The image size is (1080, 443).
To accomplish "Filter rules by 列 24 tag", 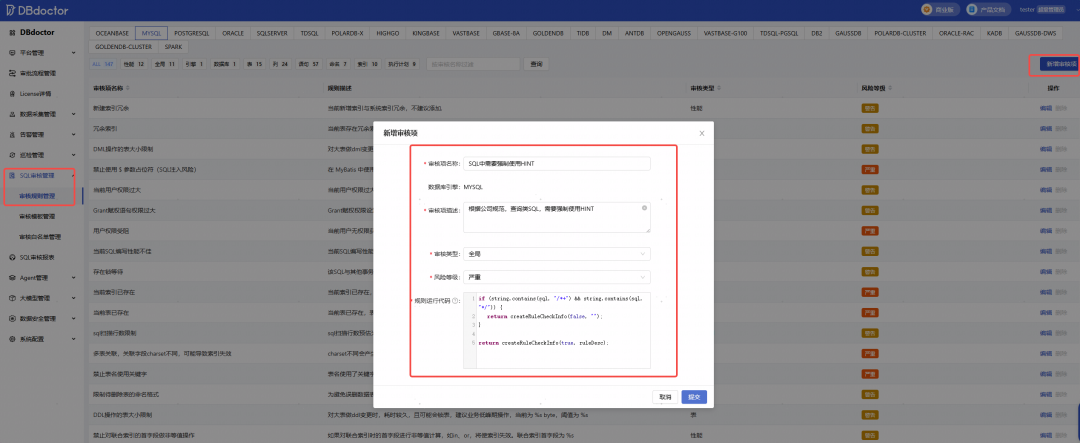I will click(280, 64).
